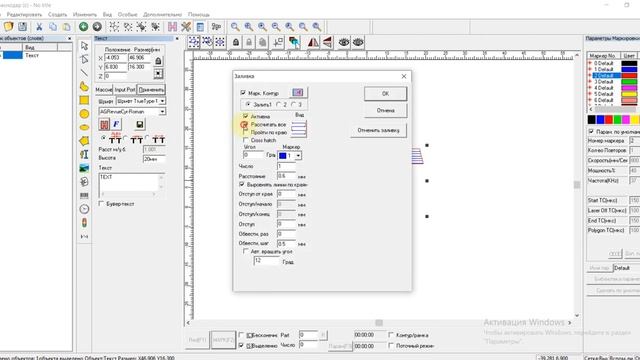Click the first magnifier zoom icon
640x360 pixels.
click(x=235, y=27)
